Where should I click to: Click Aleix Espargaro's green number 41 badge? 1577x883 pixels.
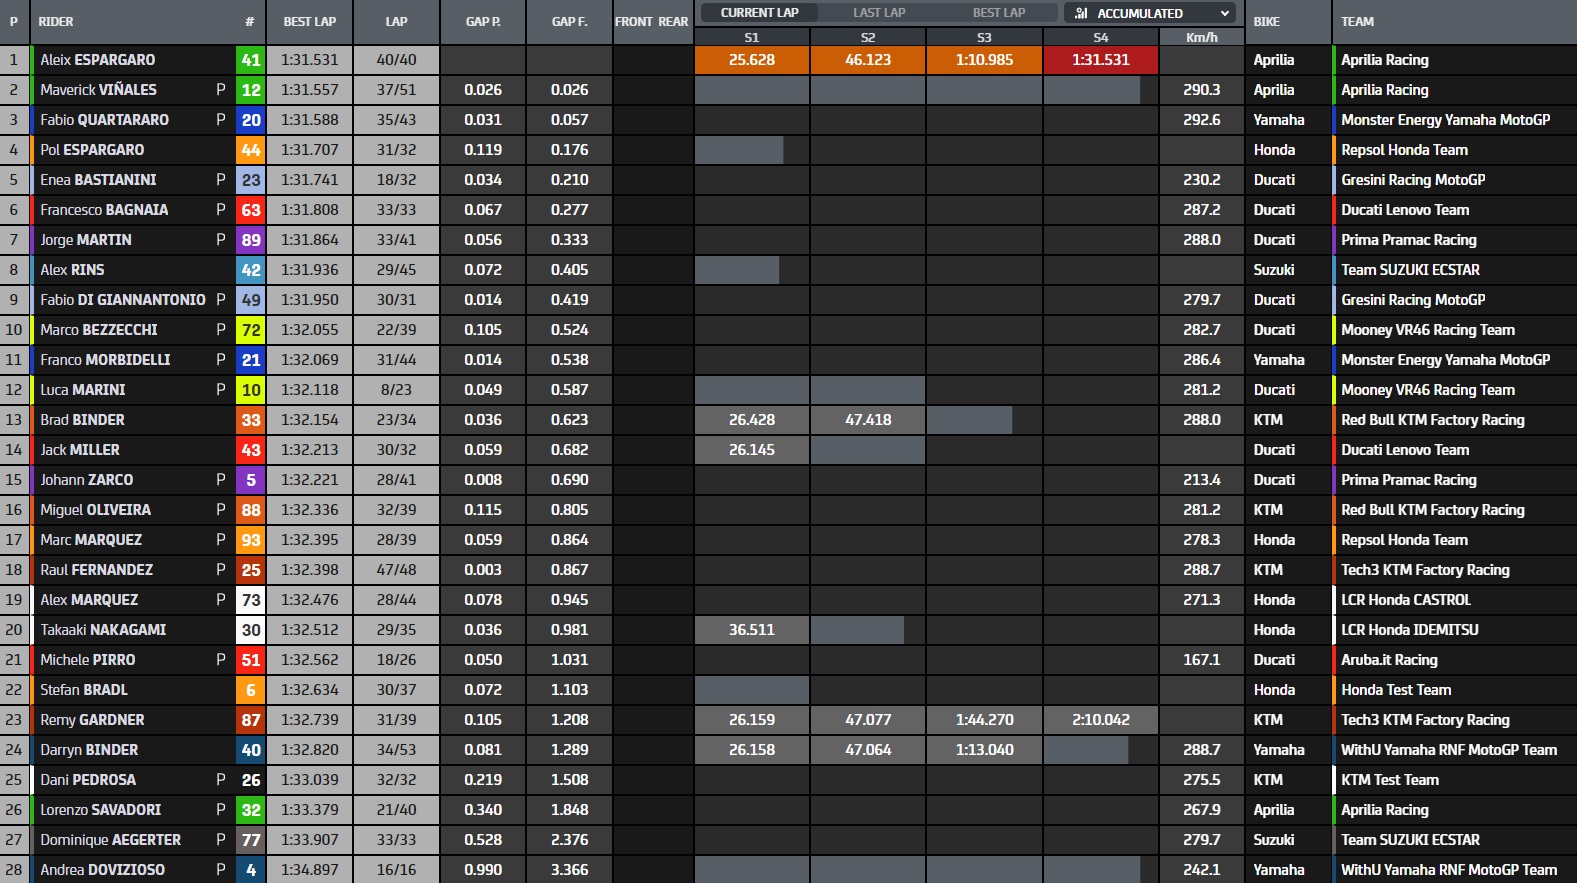point(250,60)
